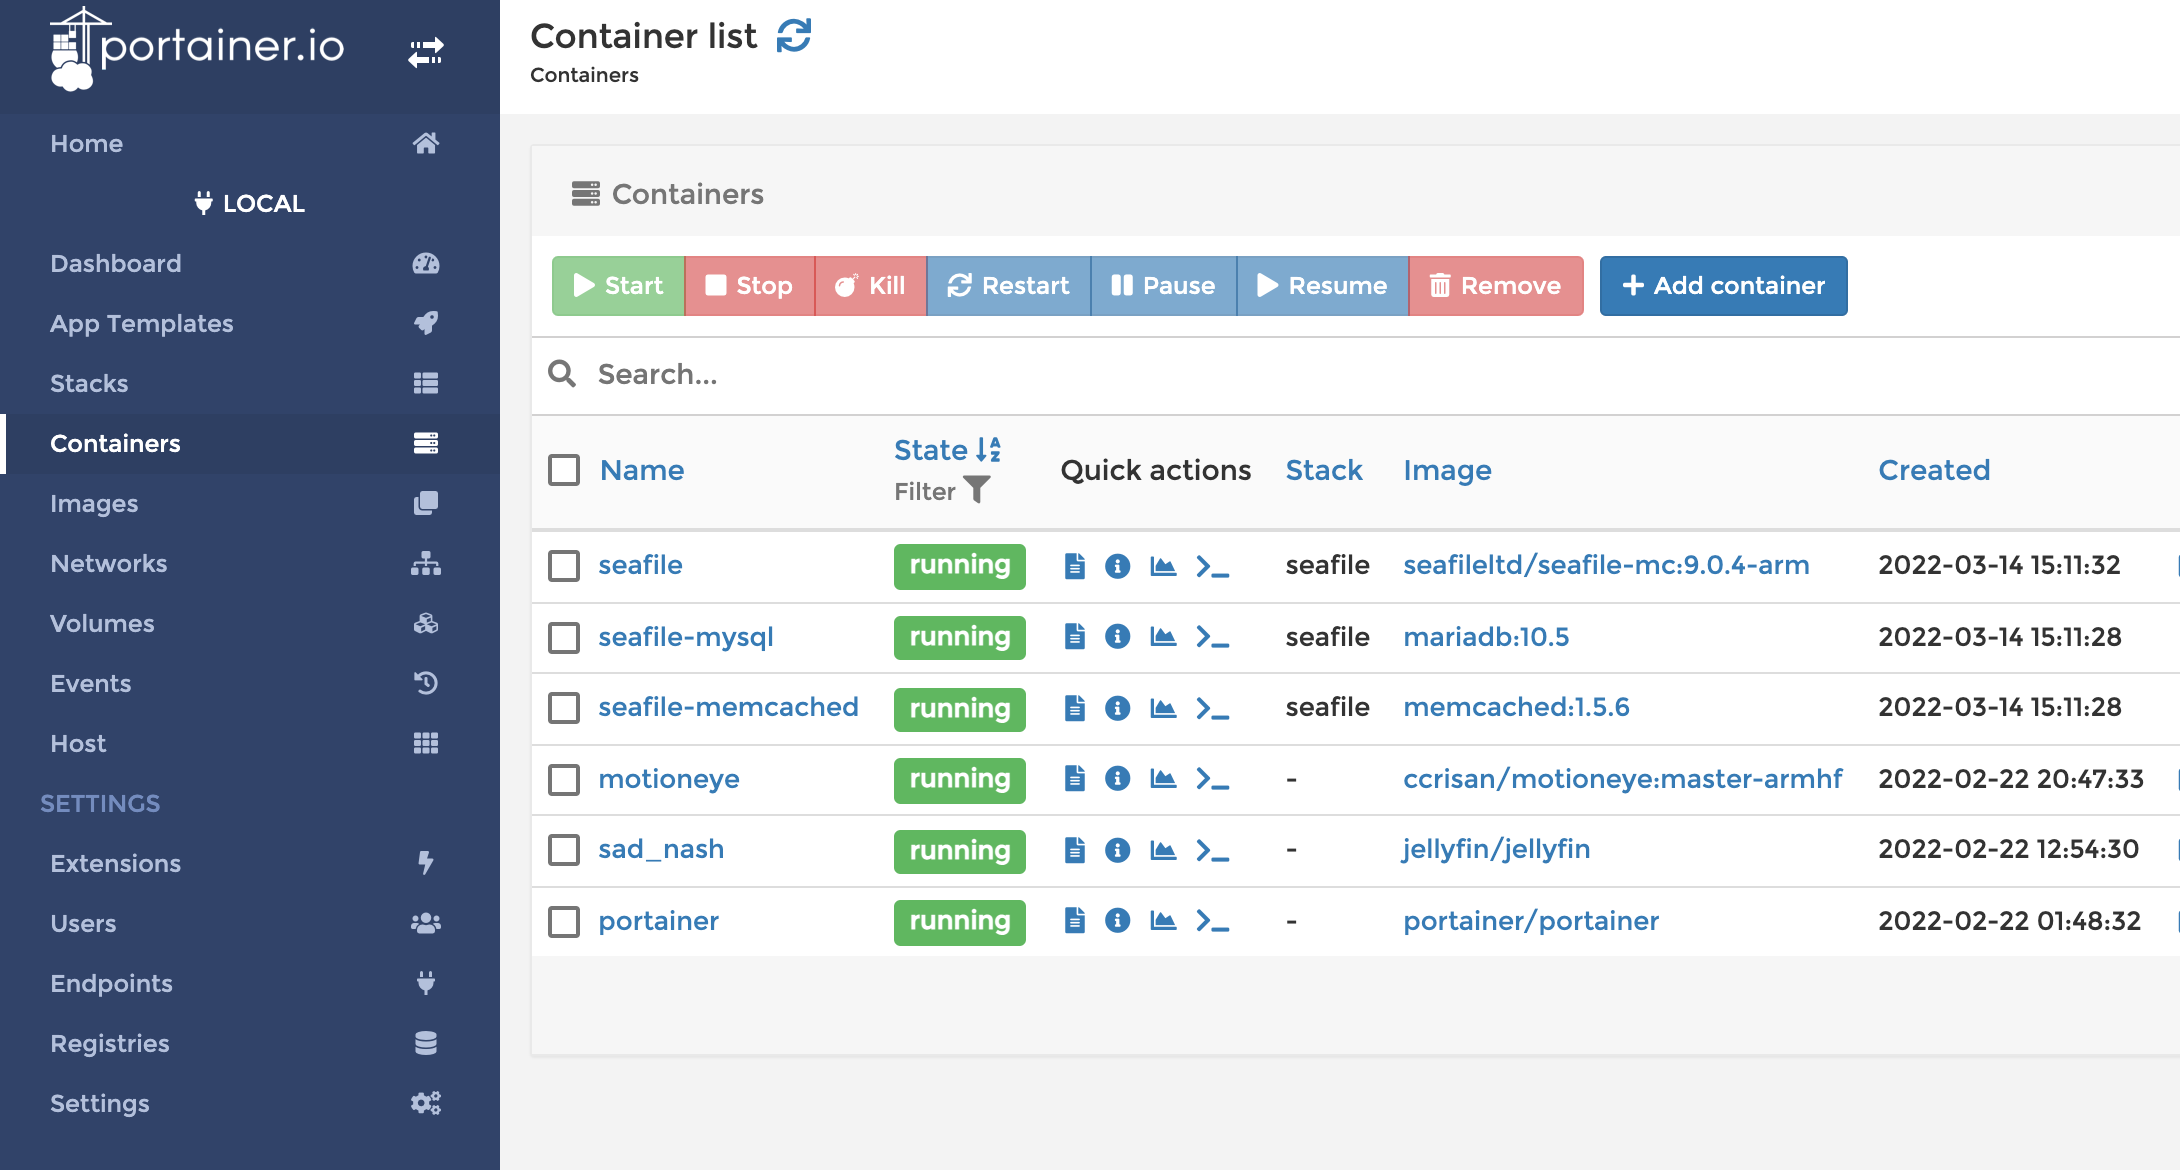The width and height of the screenshot is (2180, 1170).
Task: Click the Add container button
Action: tap(1723, 286)
